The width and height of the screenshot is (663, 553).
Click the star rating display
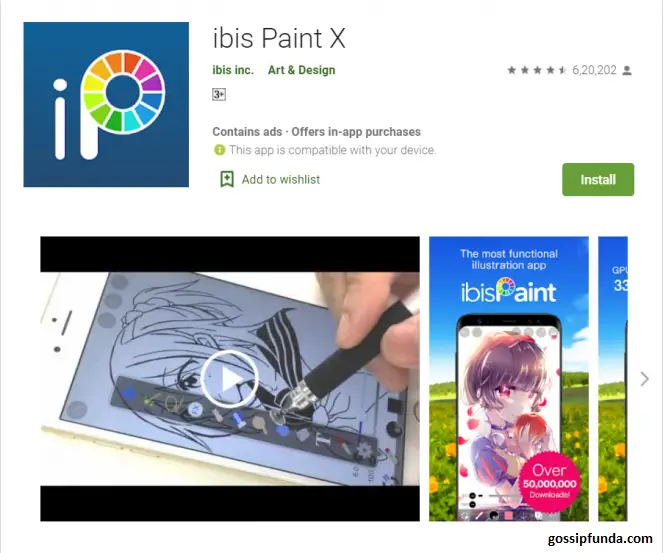point(537,70)
